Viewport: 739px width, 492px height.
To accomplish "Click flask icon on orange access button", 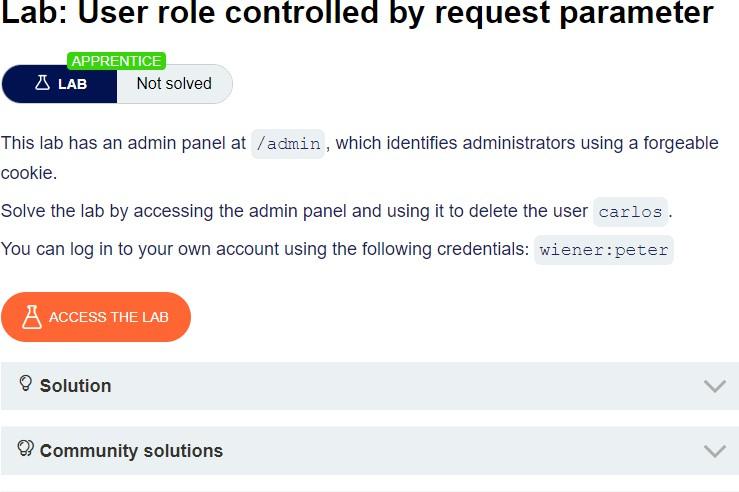I will [x=32, y=317].
